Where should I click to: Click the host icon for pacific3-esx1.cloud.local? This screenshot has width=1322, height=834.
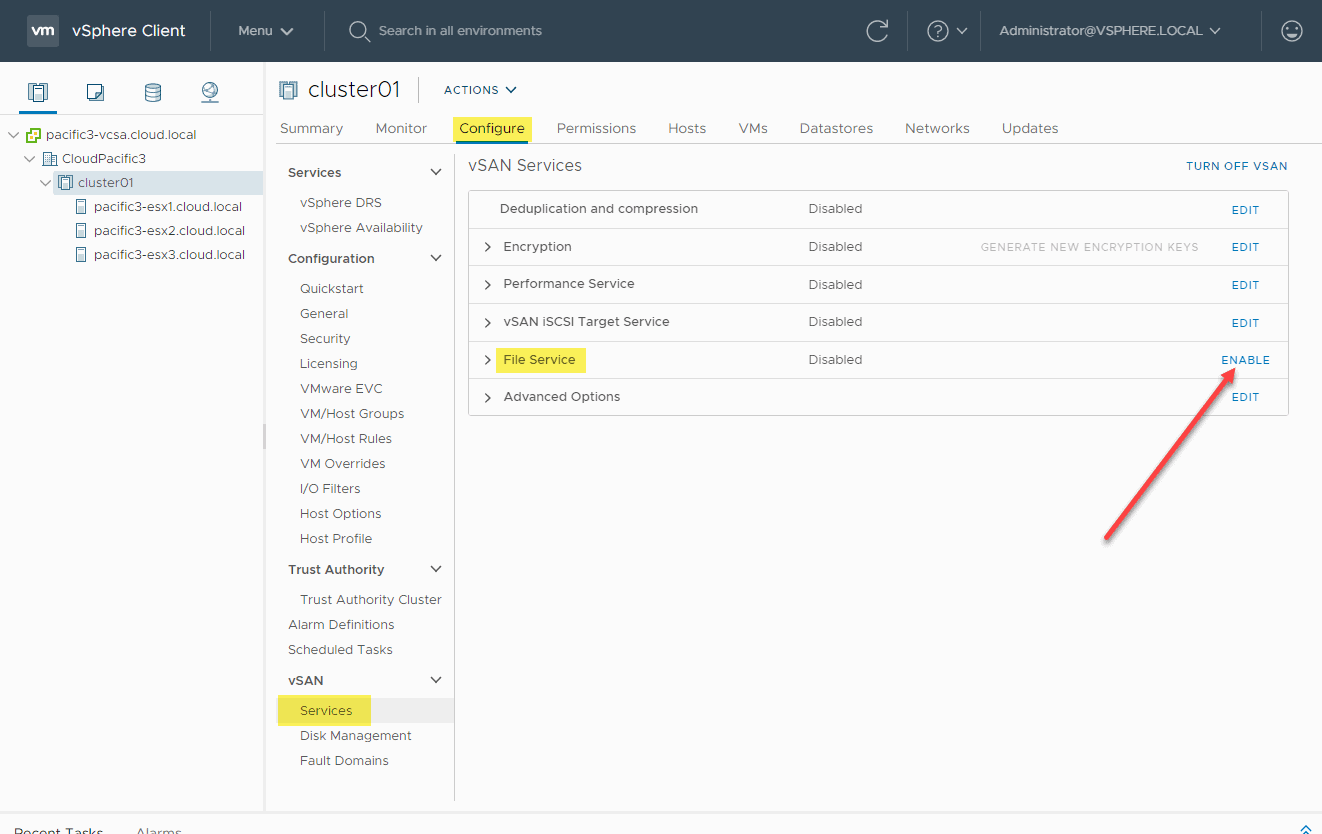(x=83, y=207)
